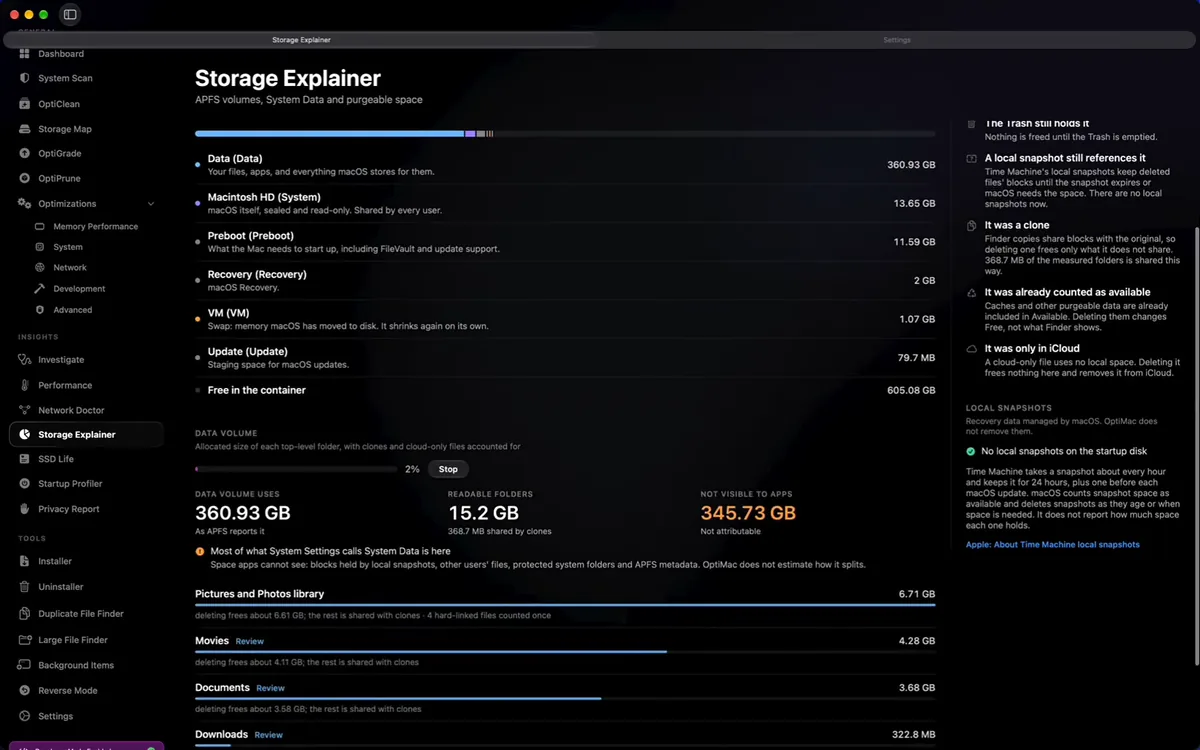Open Review link next to Downloads
1200x750 pixels.
[x=268, y=735]
